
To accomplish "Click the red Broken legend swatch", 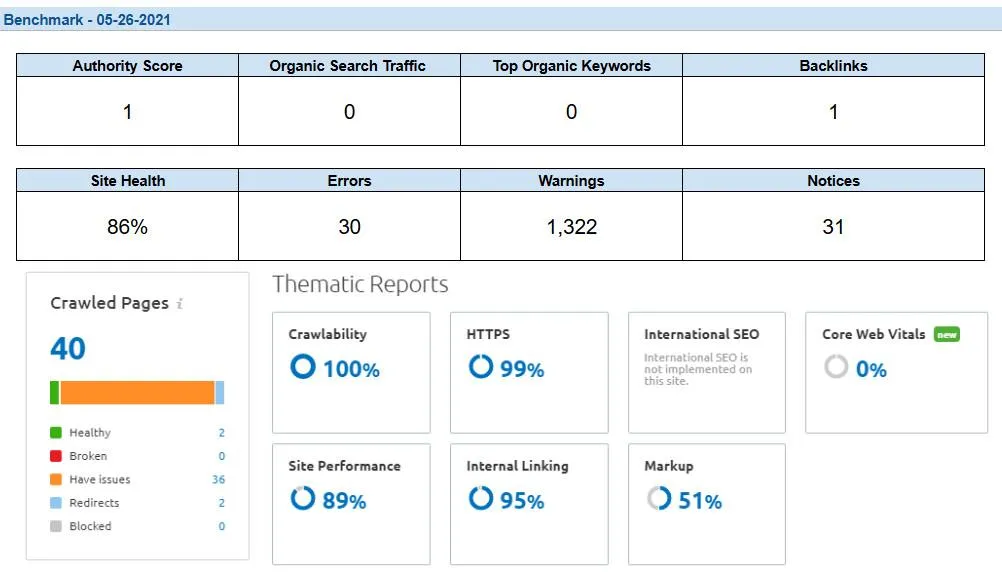I will point(56,456).
